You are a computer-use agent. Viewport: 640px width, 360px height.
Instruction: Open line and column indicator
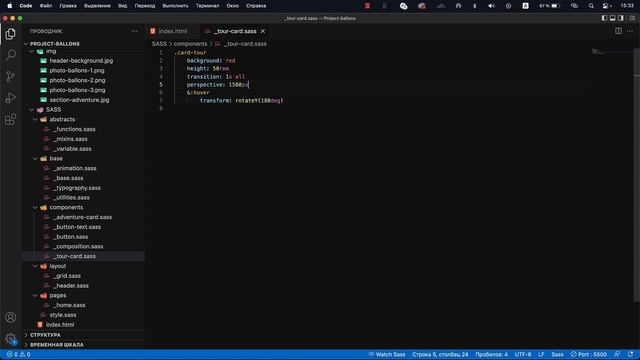coord(440,354)
